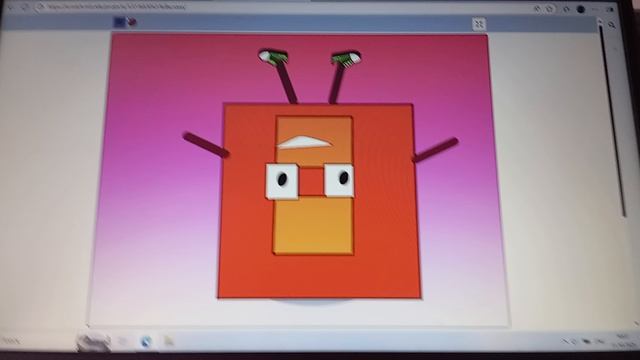The width and height of the screenshot is (640, 360).
Task: Click the red stop sign button
Action: 132,22
